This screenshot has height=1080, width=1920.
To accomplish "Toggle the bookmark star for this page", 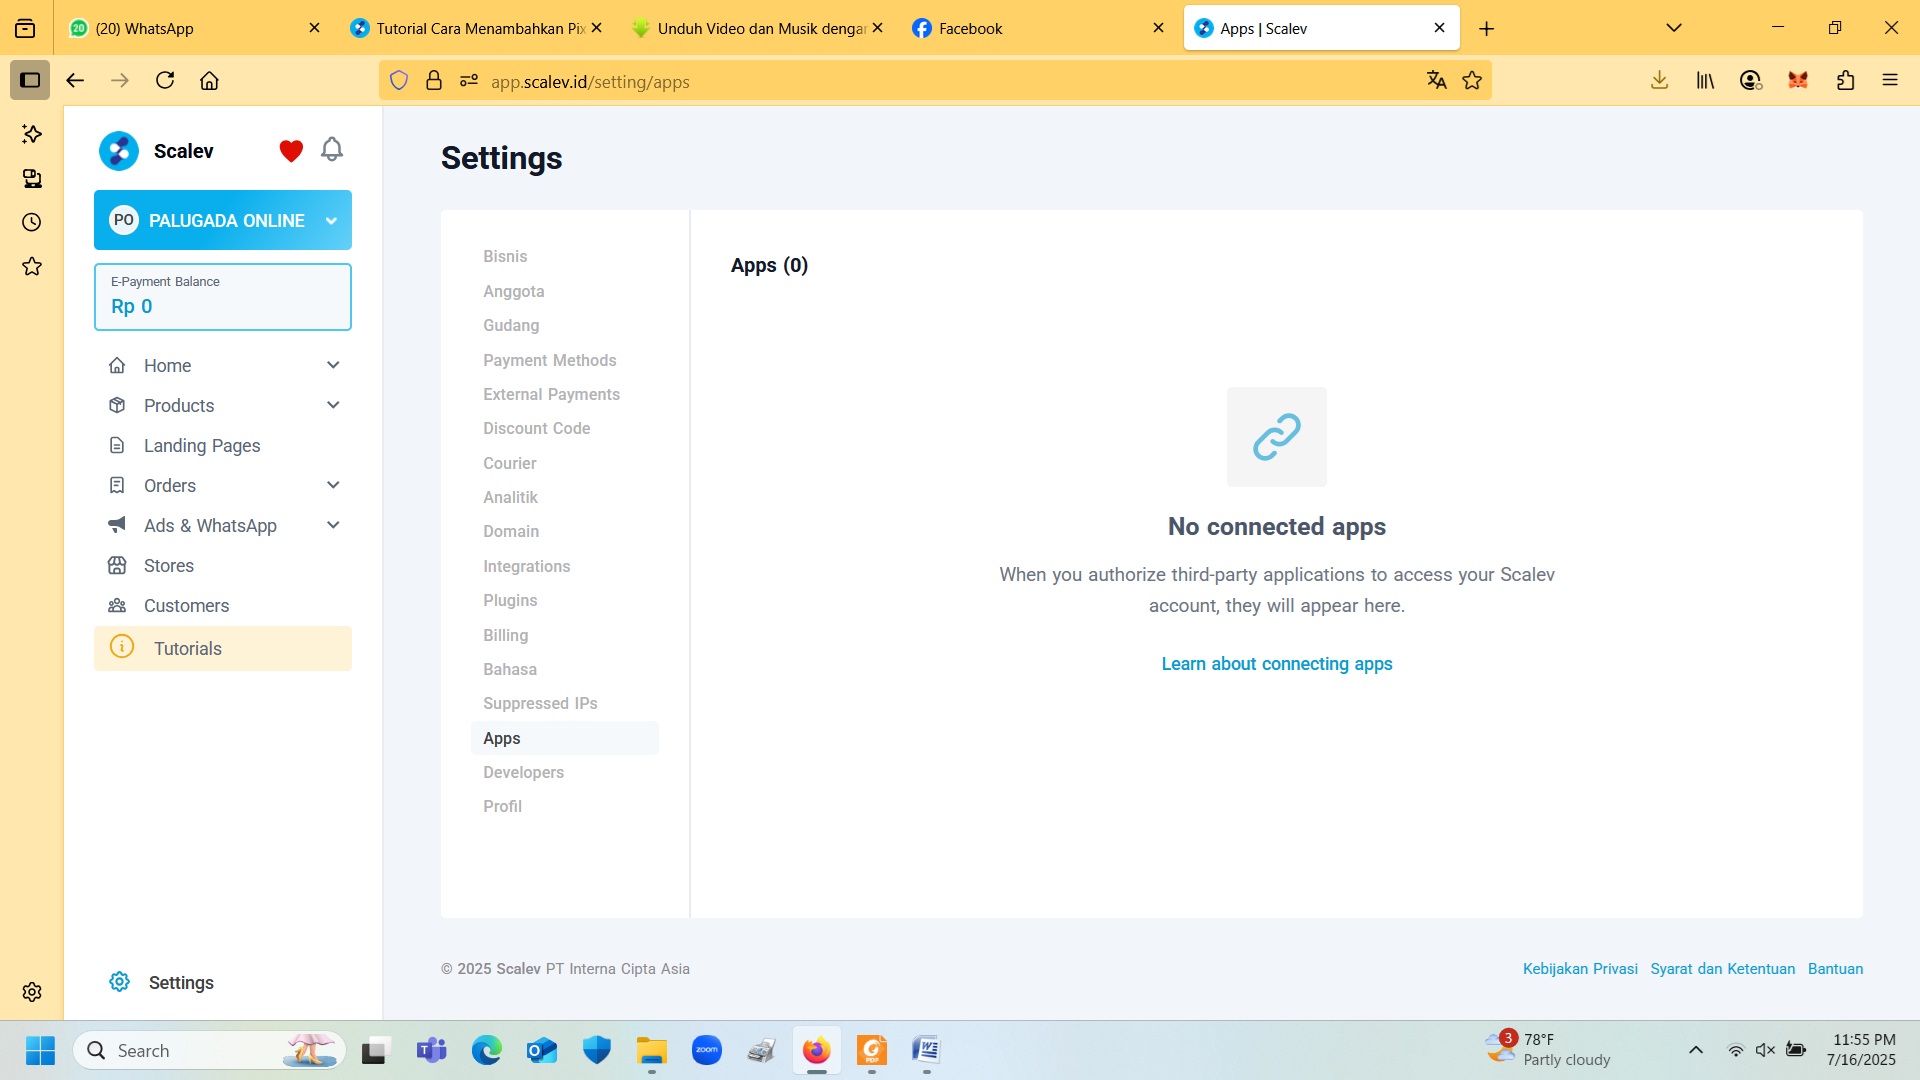I will click(1472, 80).
